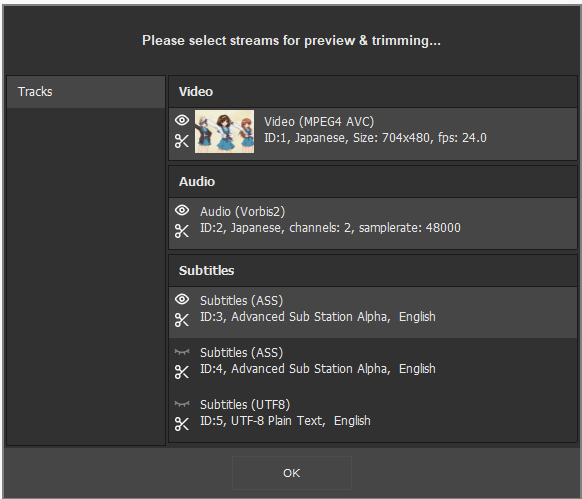The width and height of the screenshot is (582, 499).
Task: Select the Audio section header
Action: point(373,182)
